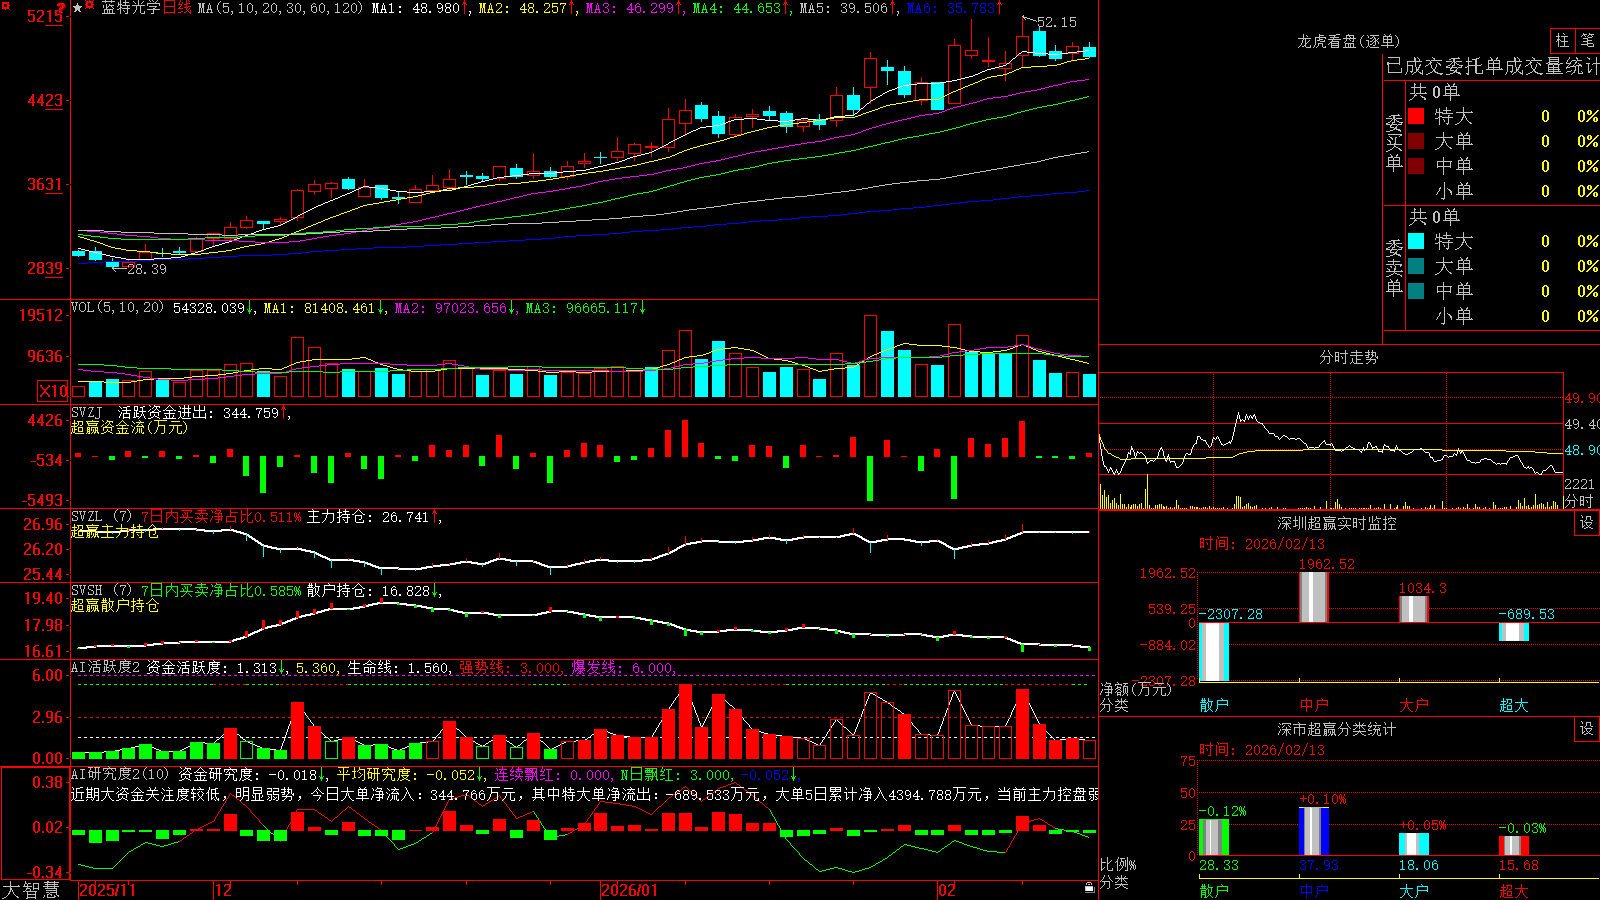Click the red gear icon beside stock name
This screenshot has height=900, width=1600.
[x=90, y=7]
